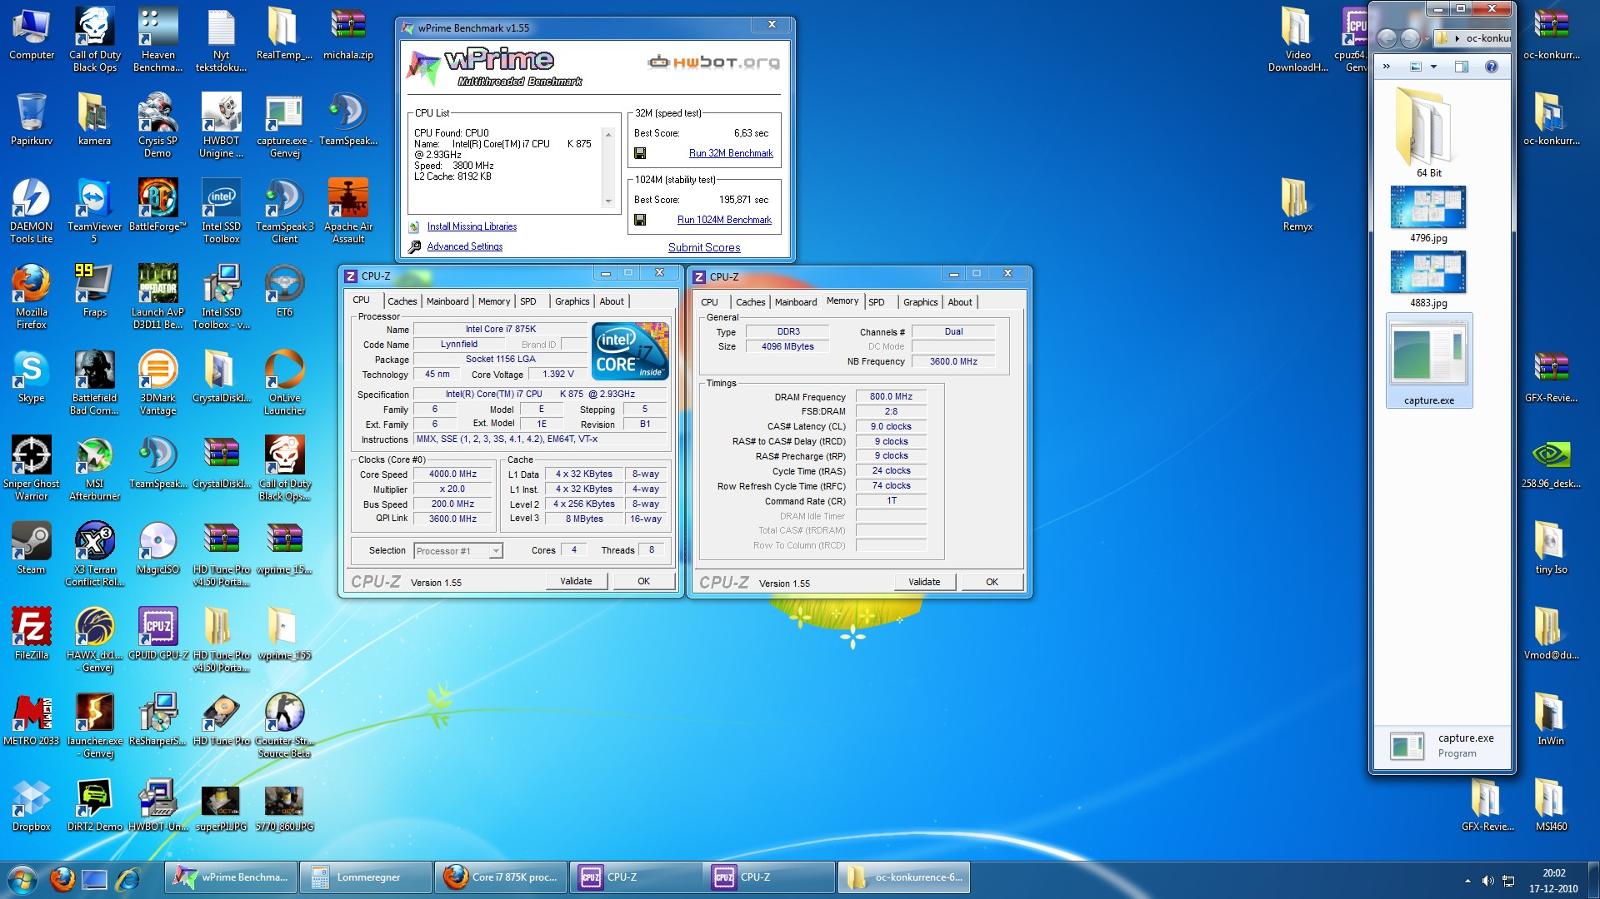Select 4796.jpg thumbnail in Explorer window
The image size is (1600, 899).
(x=1428, y=215)
